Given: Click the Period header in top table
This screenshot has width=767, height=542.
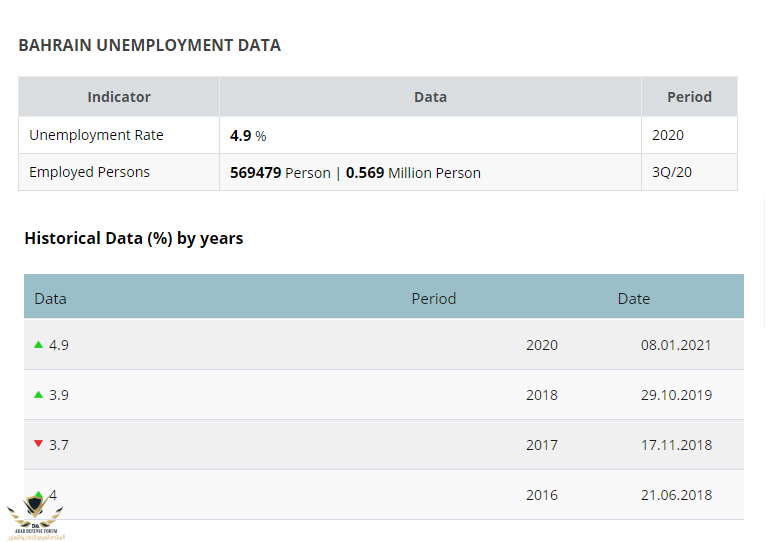Looking at the screenshot, I should click(689, 97).
